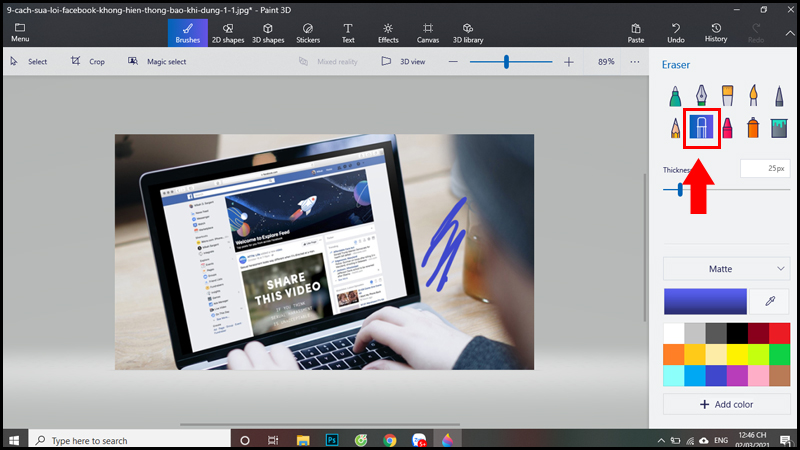Viewport: 800px width, 450px height.
Task: Click the Paste button
Action: point(636,33)
